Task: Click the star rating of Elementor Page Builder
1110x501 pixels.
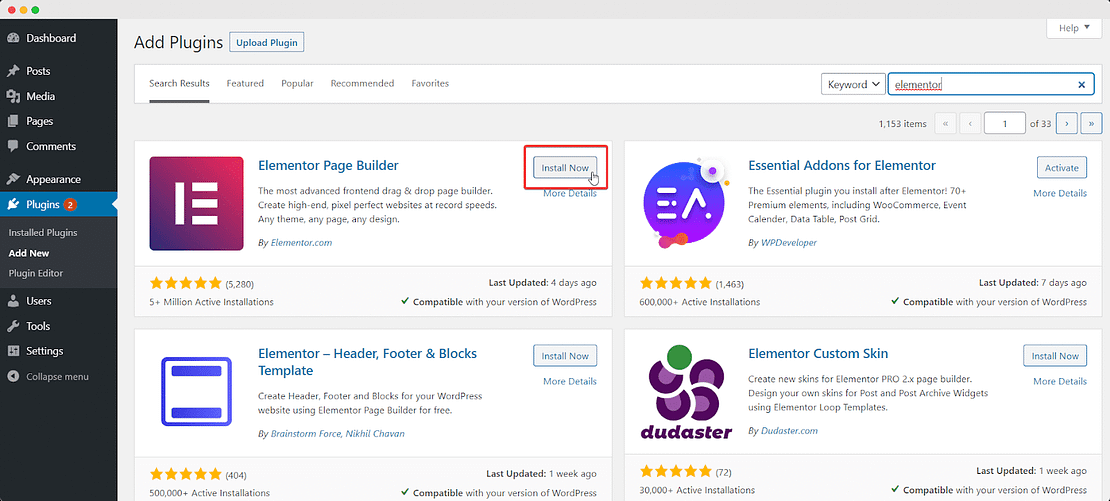Action: pyautogui.click(x=185, y=284)
